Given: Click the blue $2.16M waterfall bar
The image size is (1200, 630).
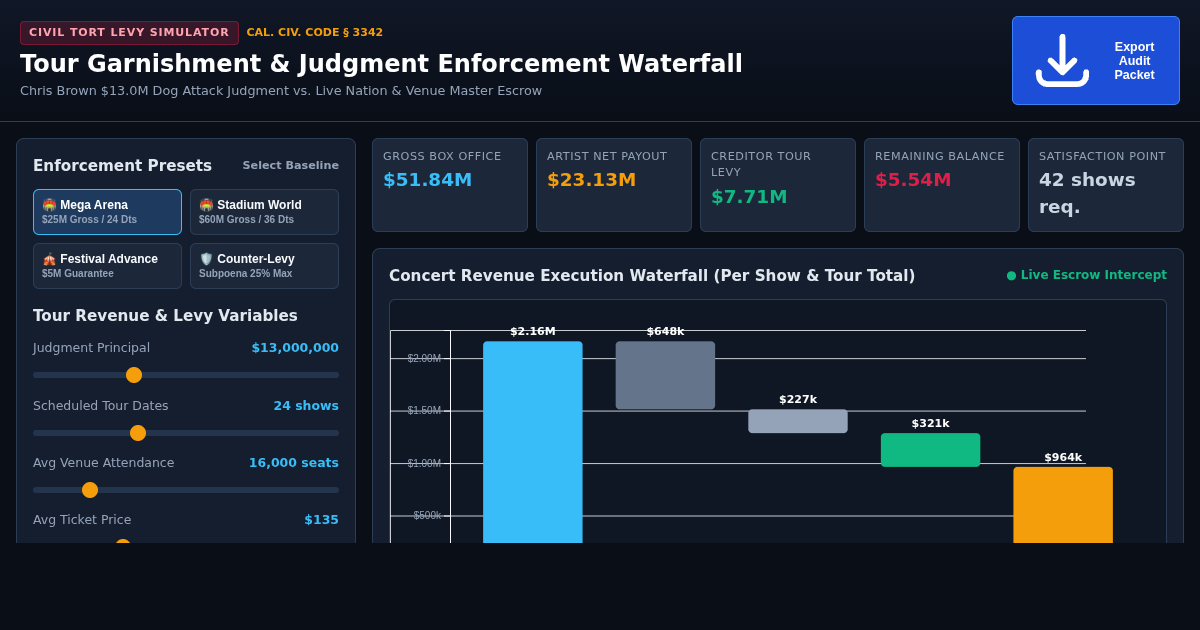Looking at the screenshot, I should pyautogui.click(x=533, y=442).
